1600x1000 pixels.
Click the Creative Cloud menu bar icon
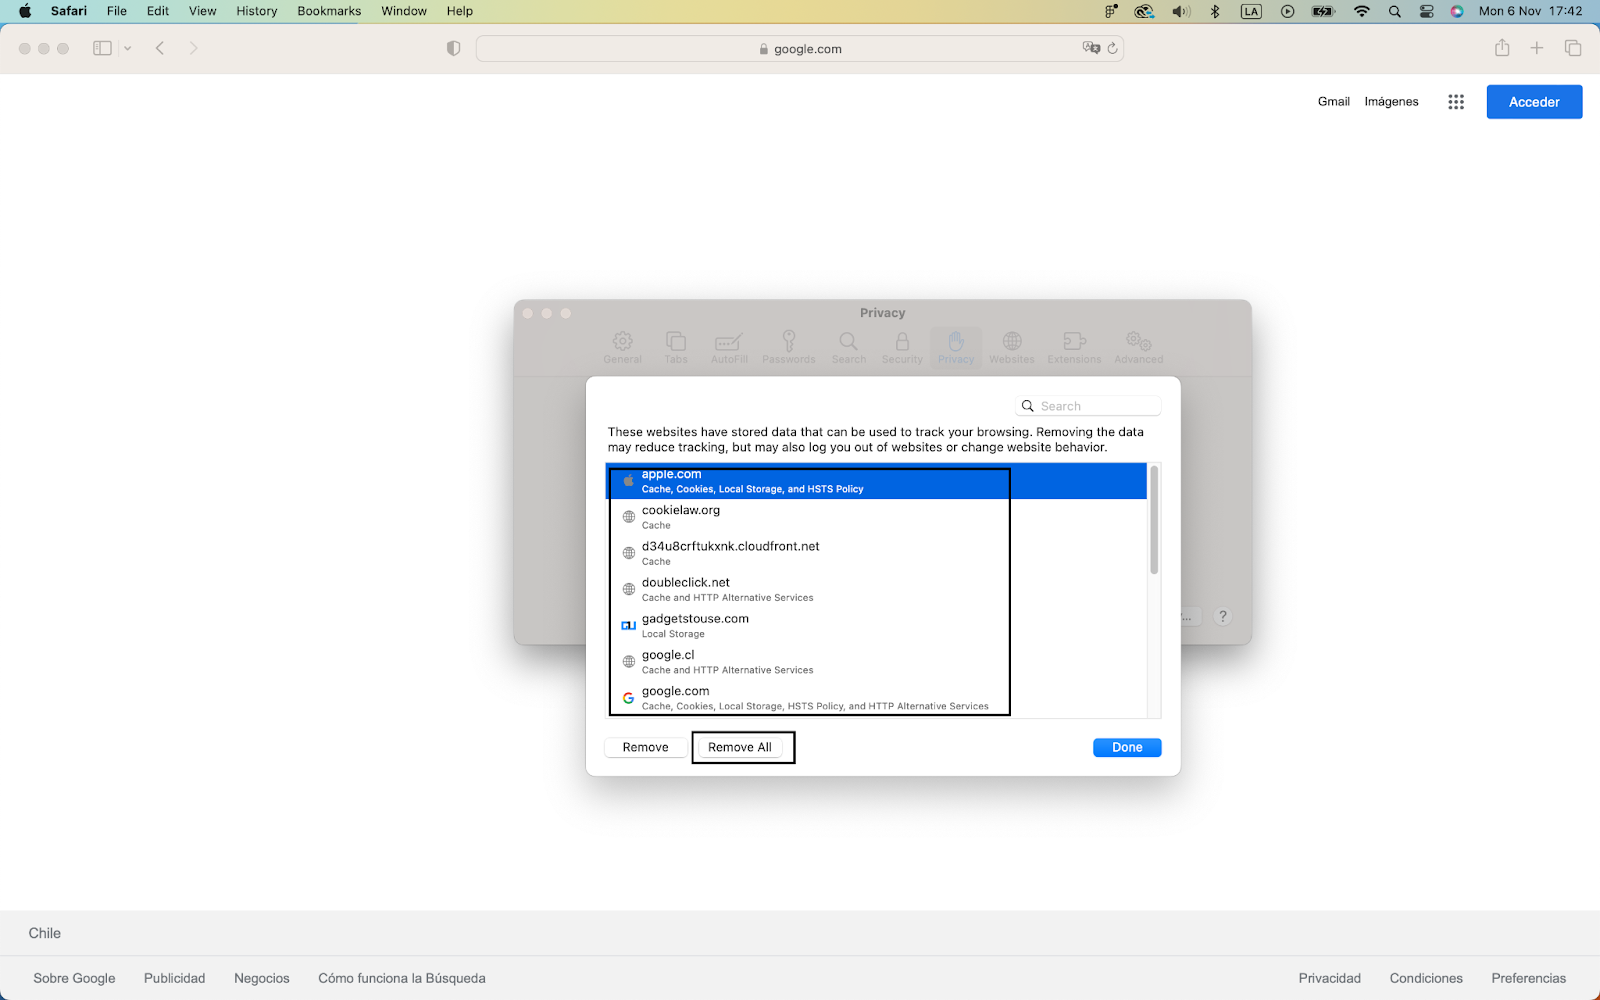click(1144, 11)
